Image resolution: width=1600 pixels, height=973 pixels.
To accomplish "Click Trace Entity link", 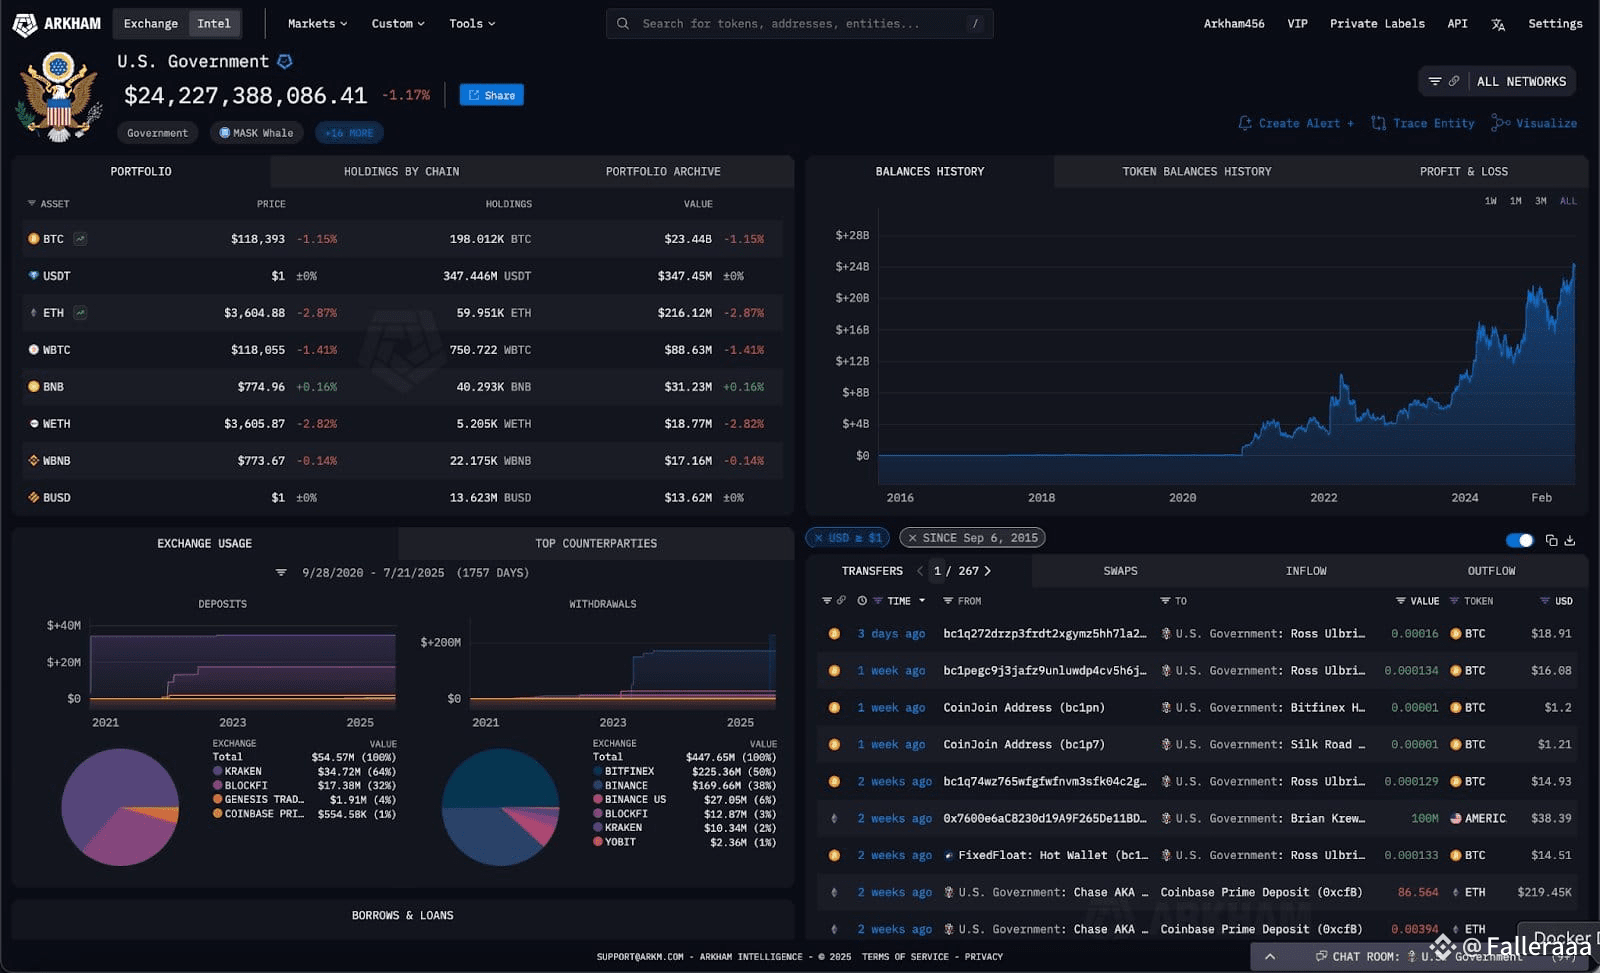I will (1422, 123).
